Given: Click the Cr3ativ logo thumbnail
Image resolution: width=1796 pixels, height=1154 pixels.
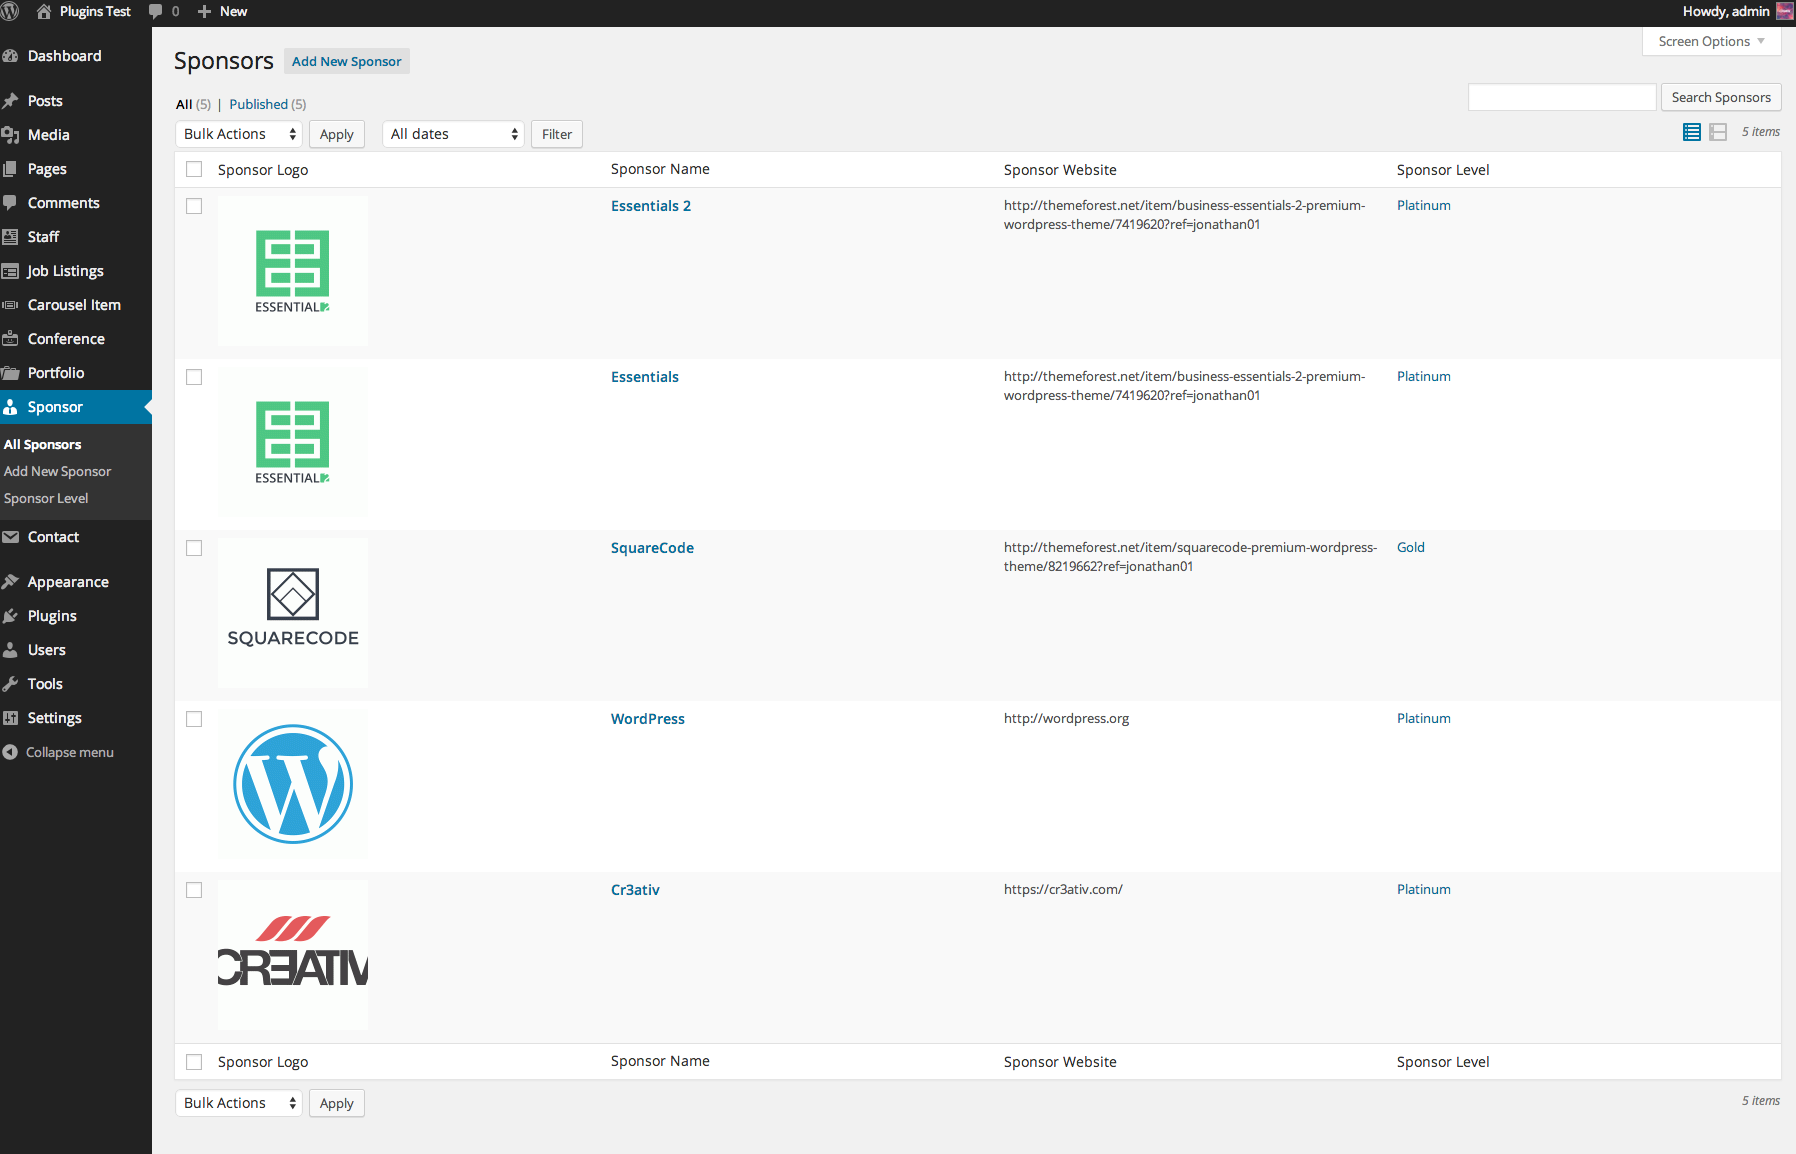Looking at the screenshot, I should tap(293, 955).
